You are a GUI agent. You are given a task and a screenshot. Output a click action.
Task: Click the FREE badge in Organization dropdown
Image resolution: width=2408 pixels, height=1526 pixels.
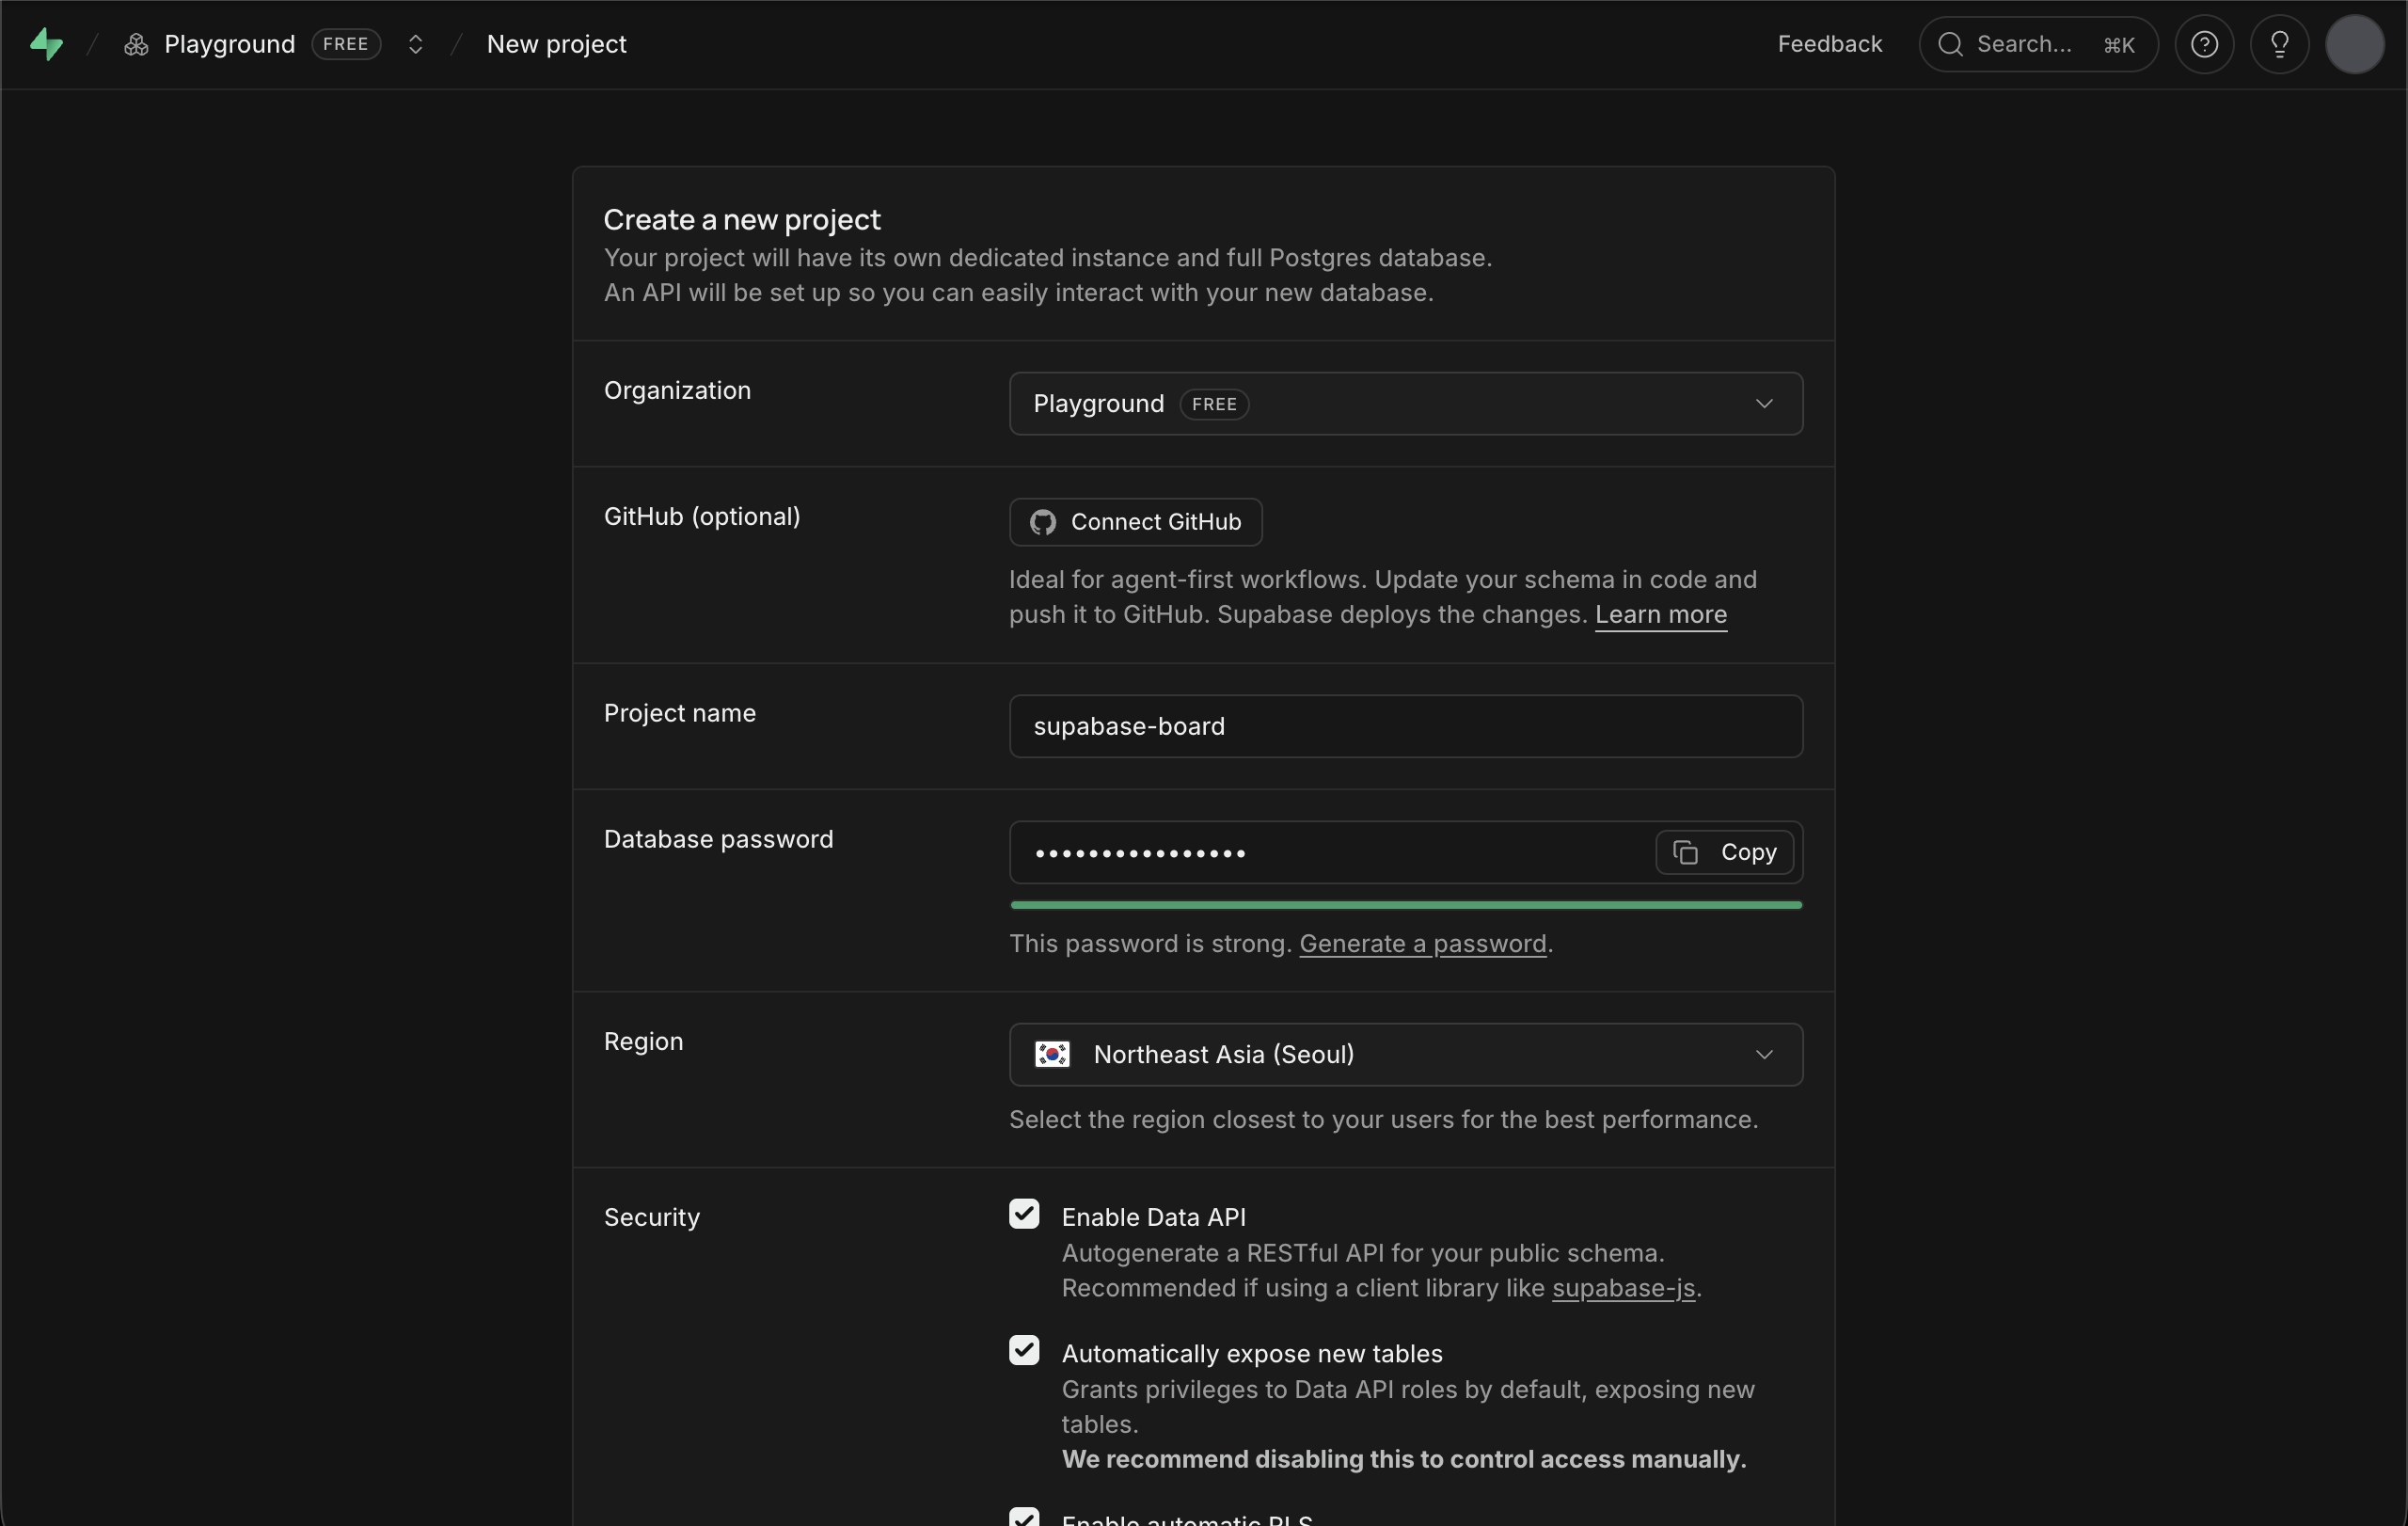click(1214, 404)
